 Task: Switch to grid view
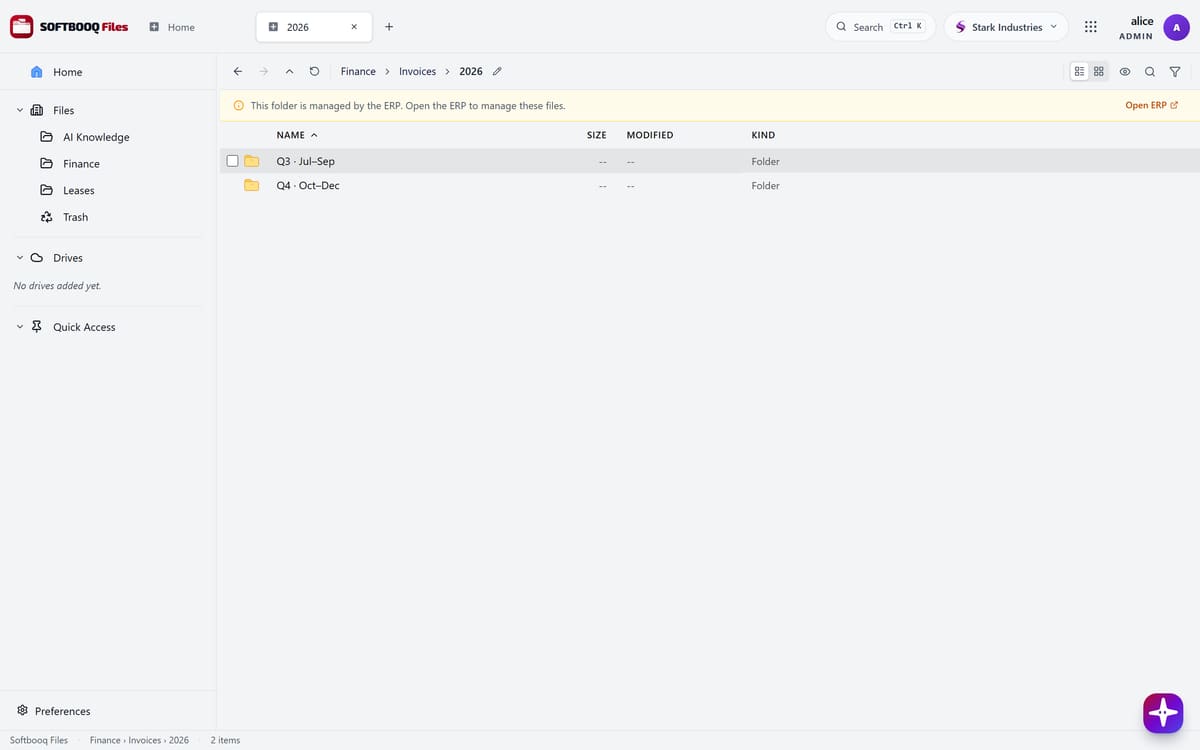tap(1099, 71)
